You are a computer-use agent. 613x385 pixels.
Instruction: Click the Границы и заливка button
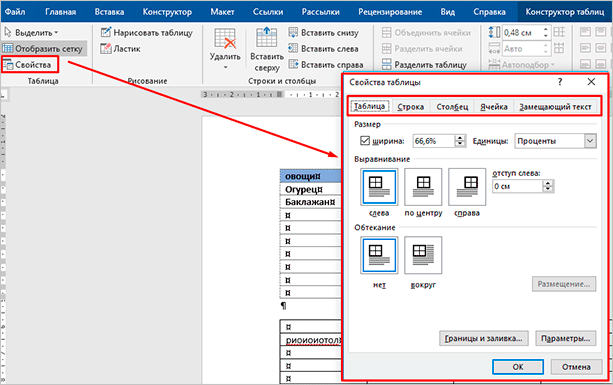(x=484, y=338)
